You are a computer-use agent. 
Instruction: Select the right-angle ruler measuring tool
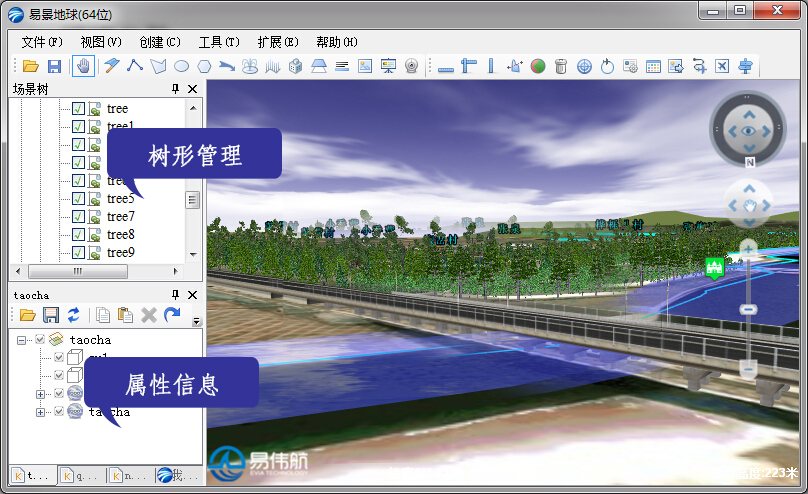click(x=468, y=66)
